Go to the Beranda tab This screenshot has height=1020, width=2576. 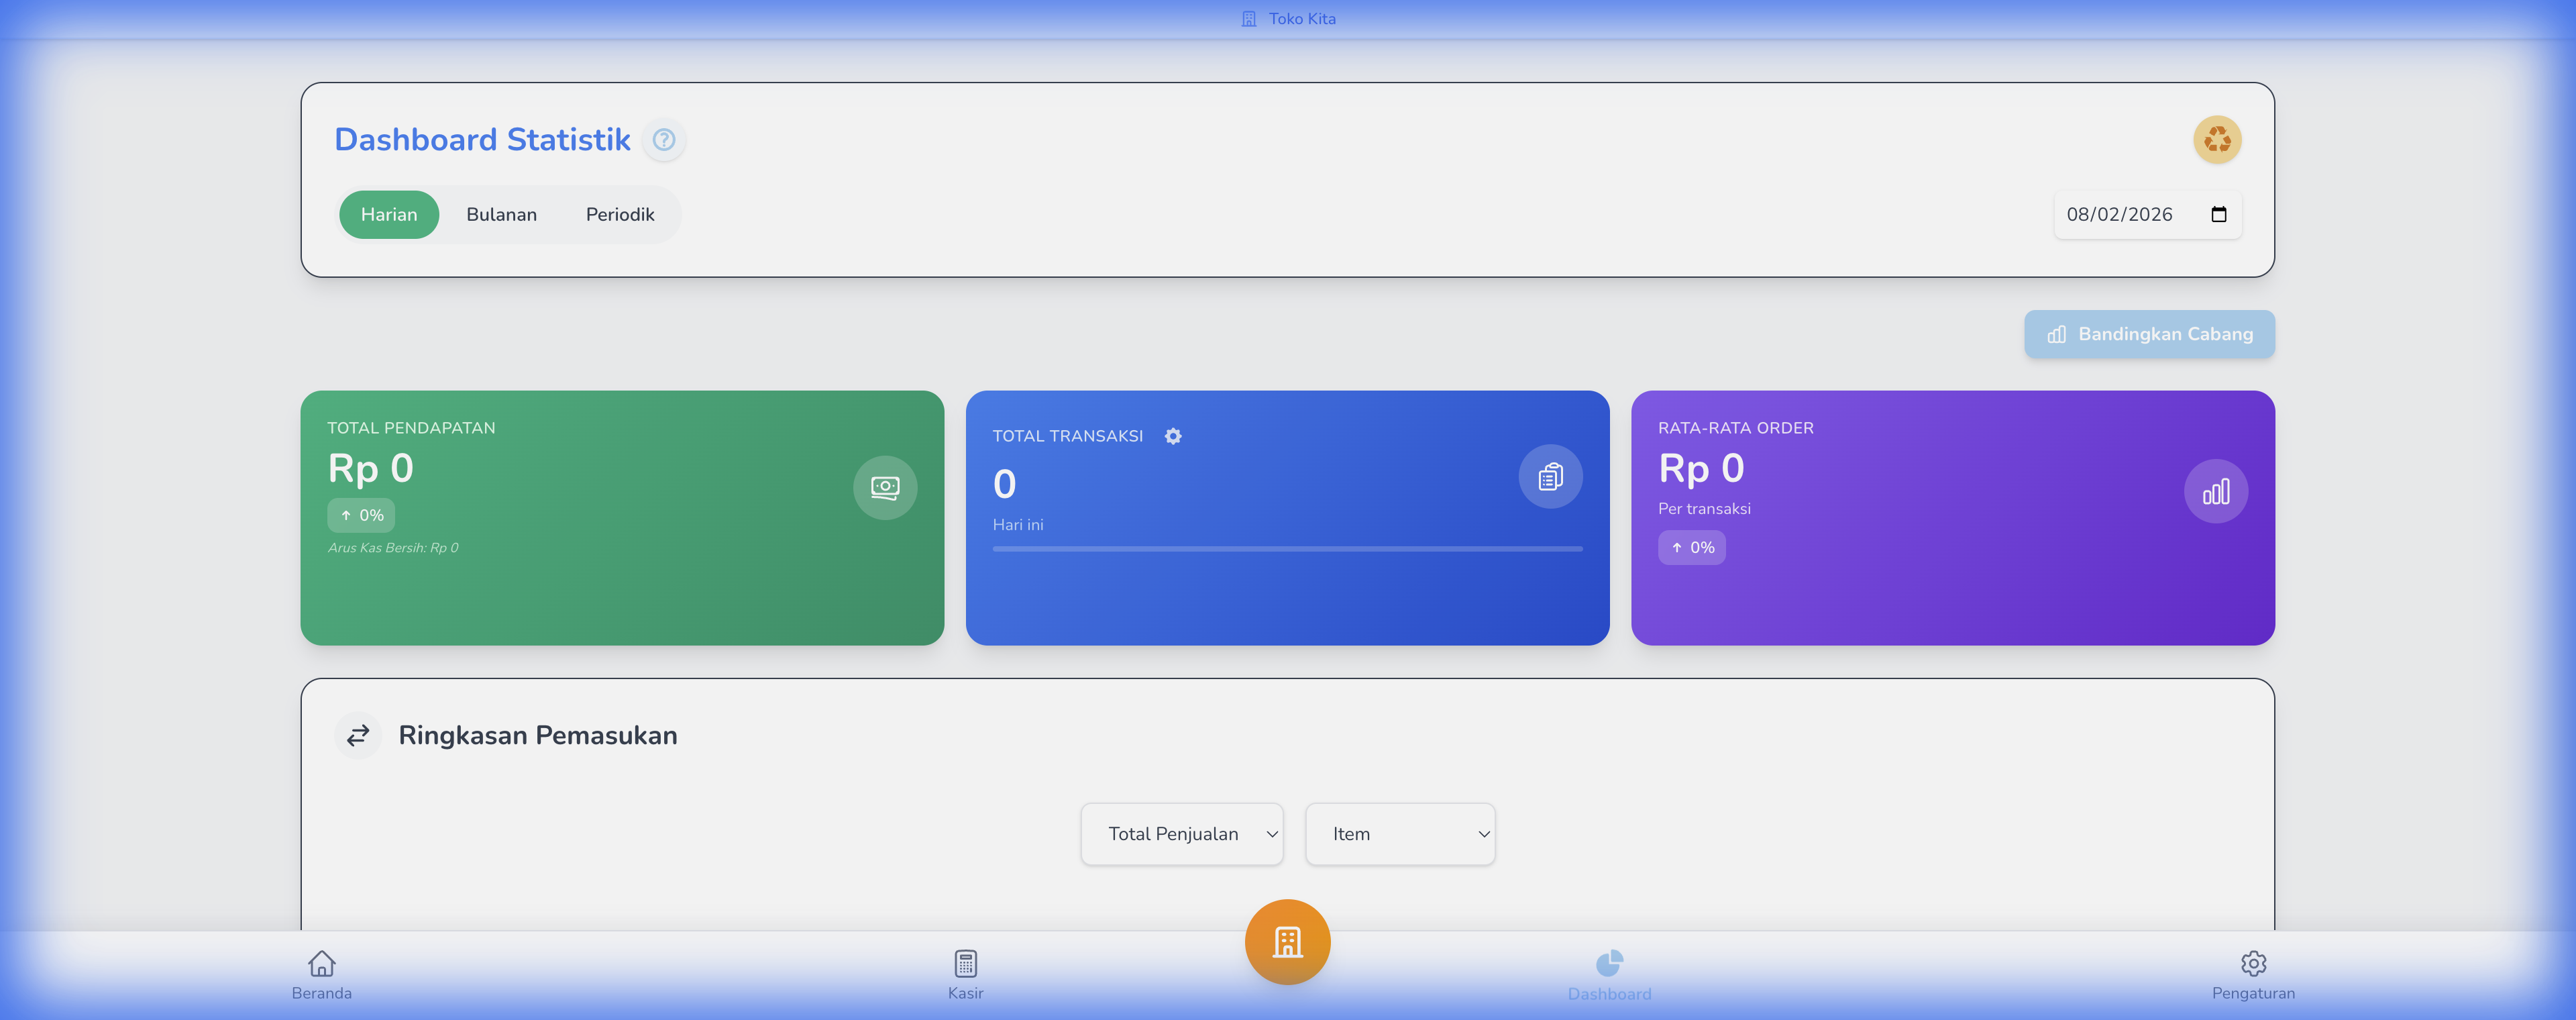[321, 974]
